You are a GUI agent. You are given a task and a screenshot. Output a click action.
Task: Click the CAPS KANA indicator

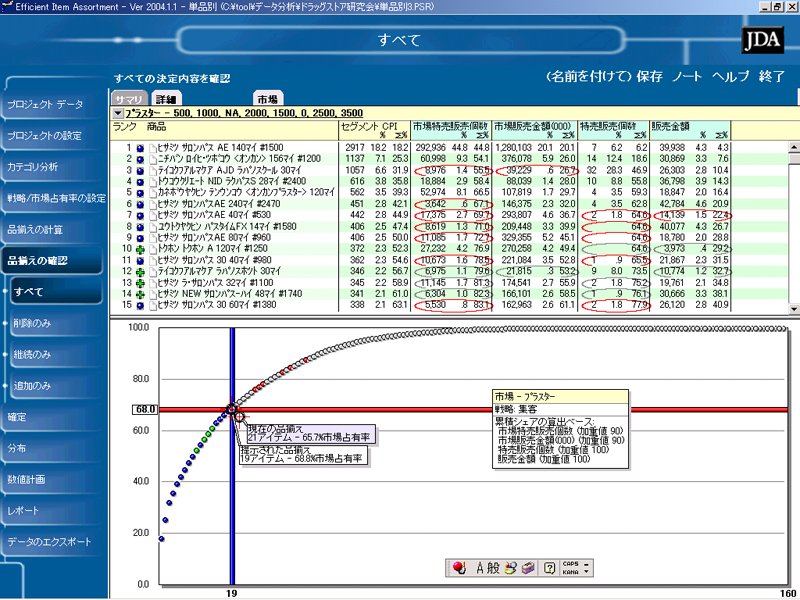click(570, 568)
